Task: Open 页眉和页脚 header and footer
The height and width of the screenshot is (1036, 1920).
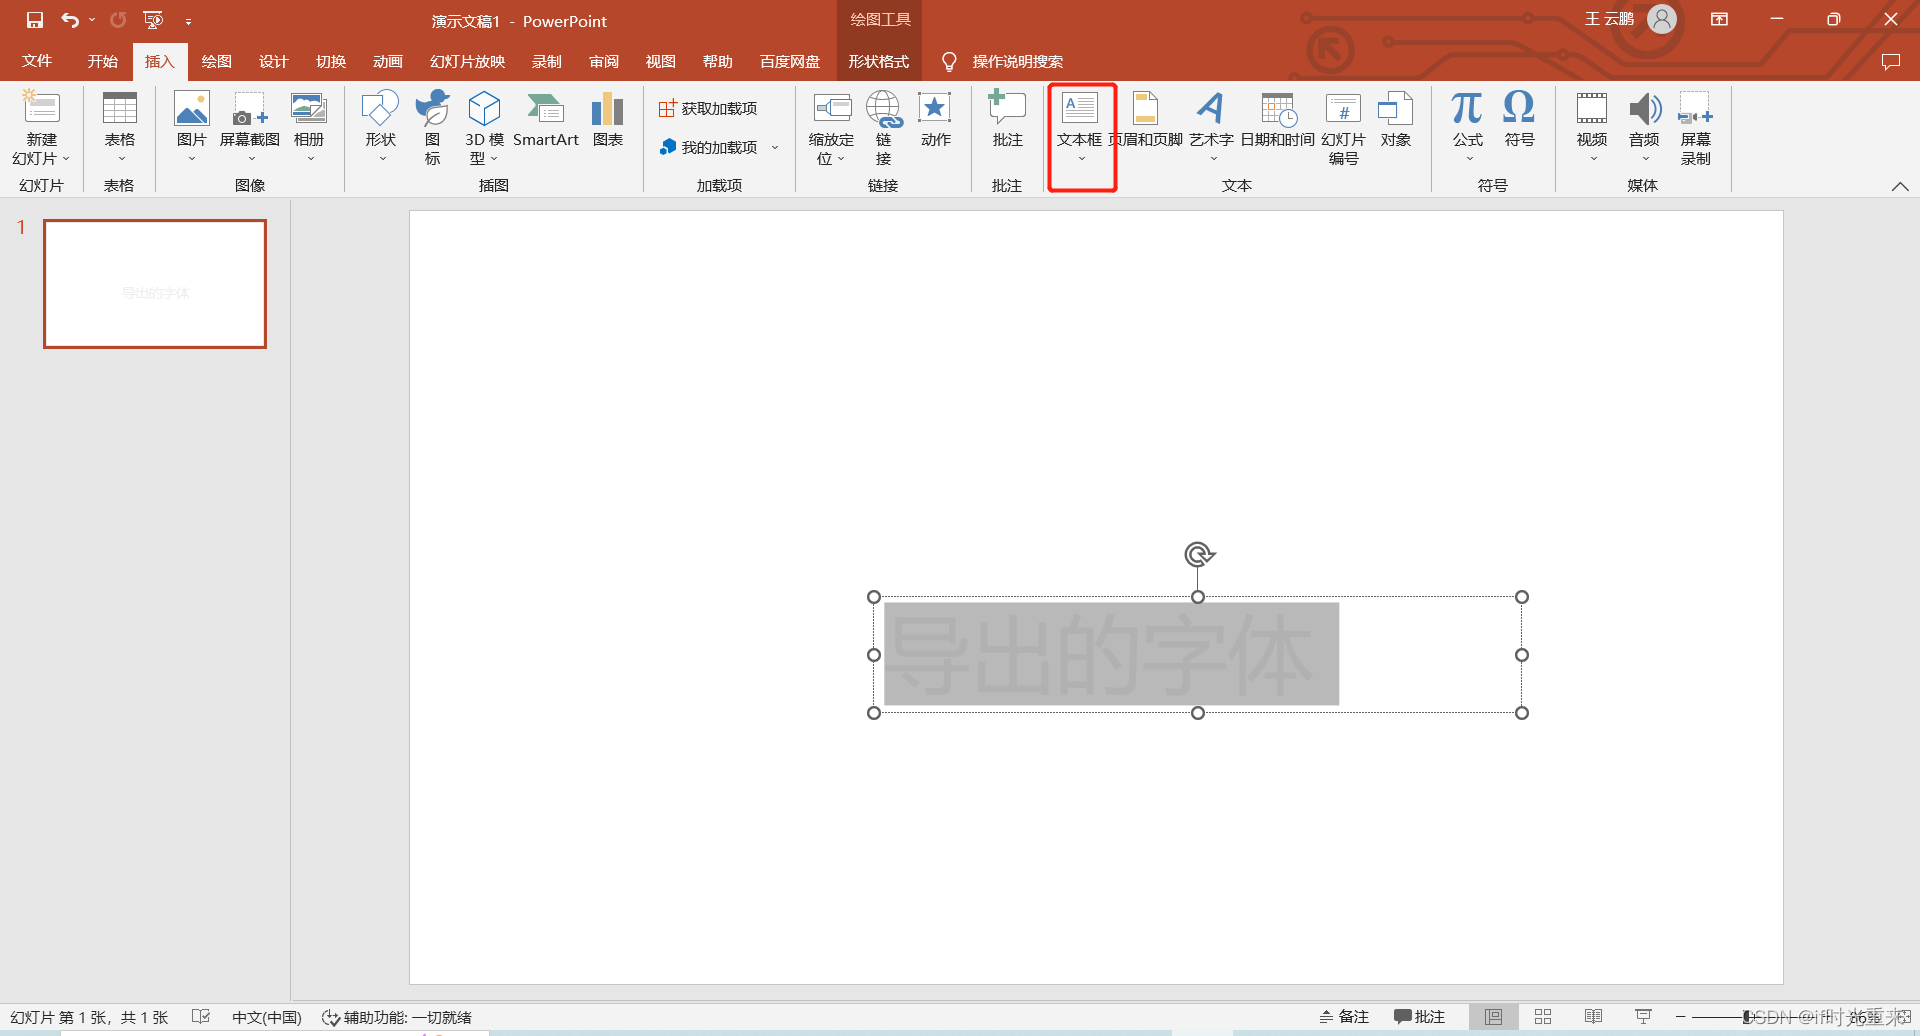Action: pyautogui.click(x=1146, y=119)
